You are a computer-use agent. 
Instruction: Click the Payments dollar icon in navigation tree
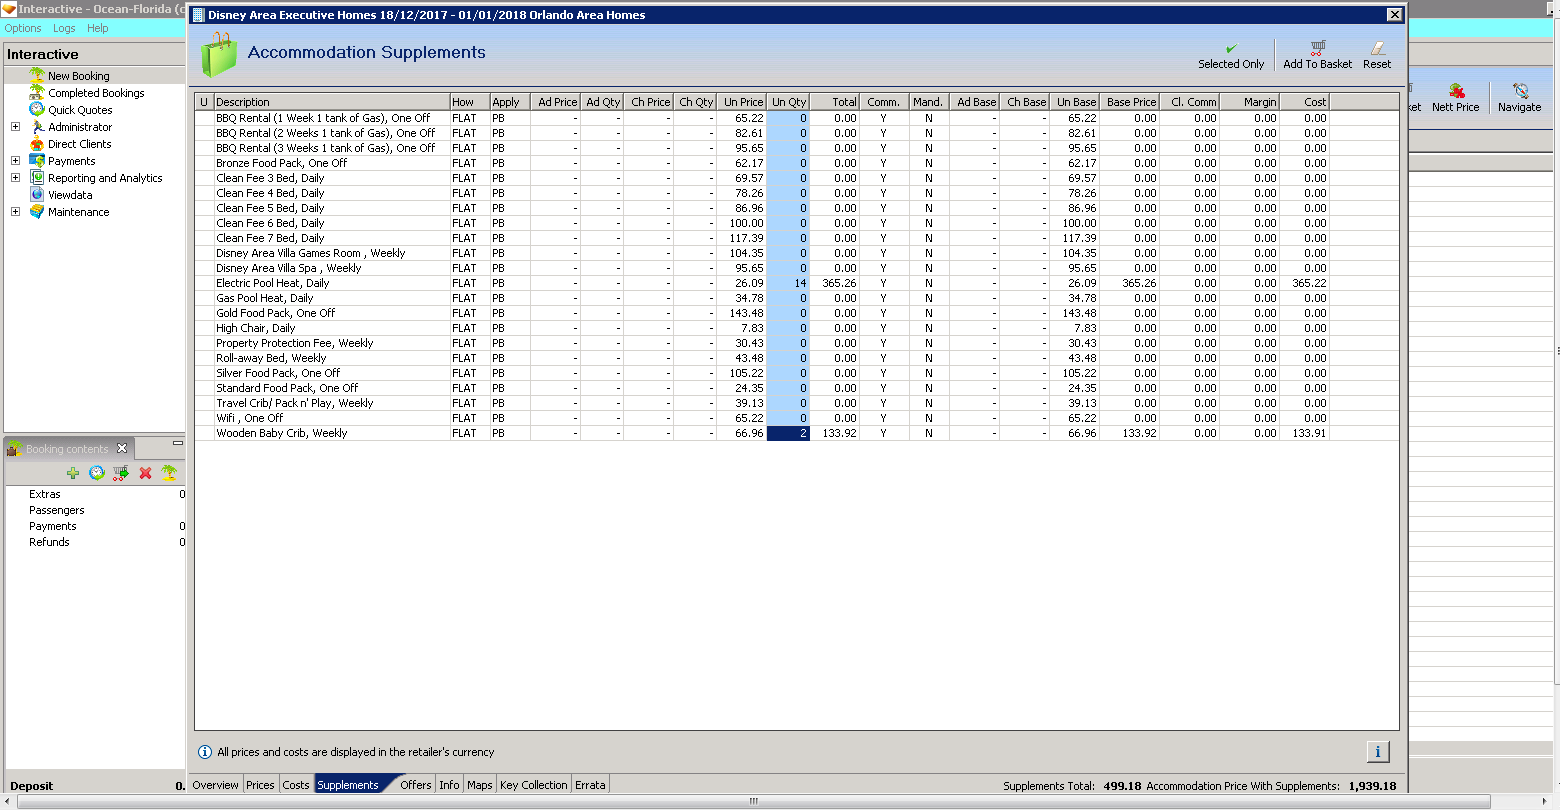point(37,160)
